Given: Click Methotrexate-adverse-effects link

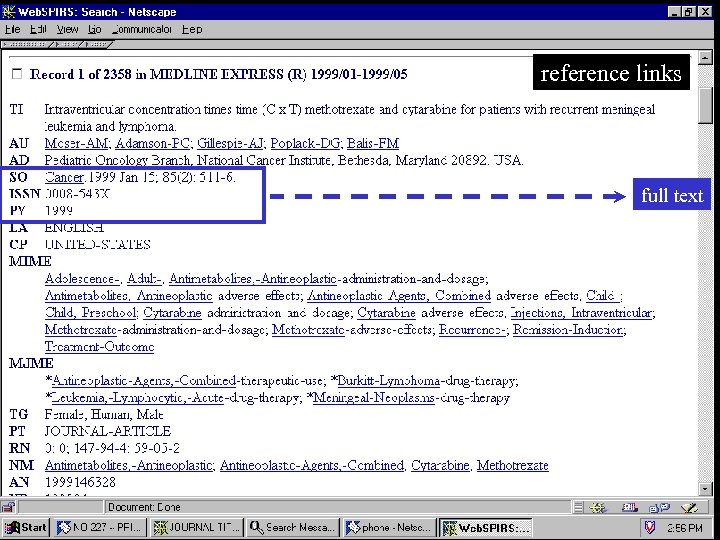Looking at the screenshot, I should [x=308, y=330].
